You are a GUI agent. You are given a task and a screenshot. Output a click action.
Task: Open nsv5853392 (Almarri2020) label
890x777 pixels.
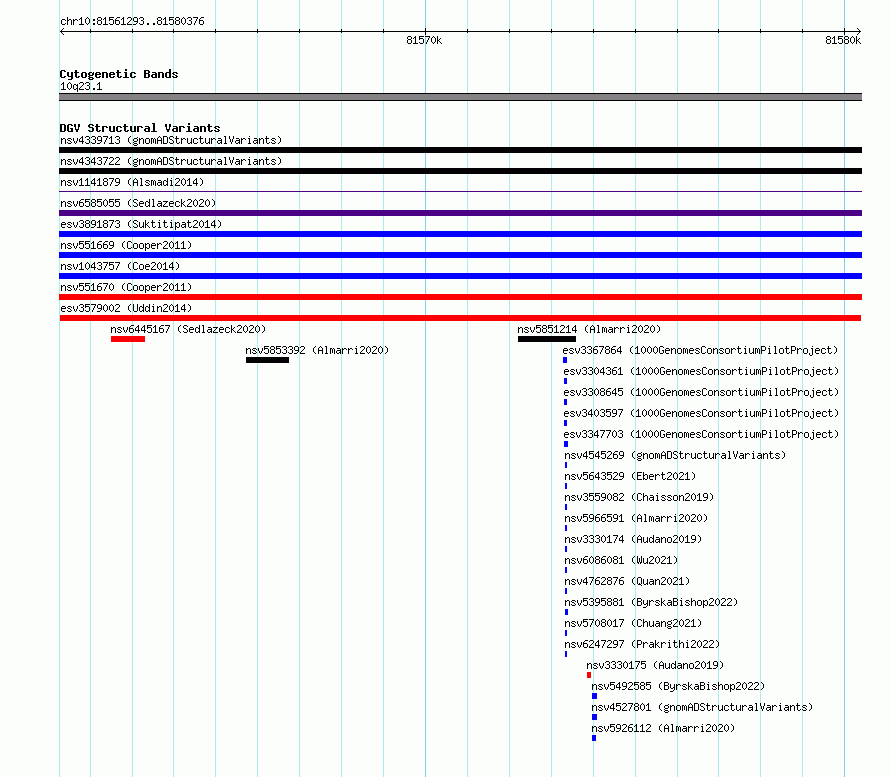(317, 350)
